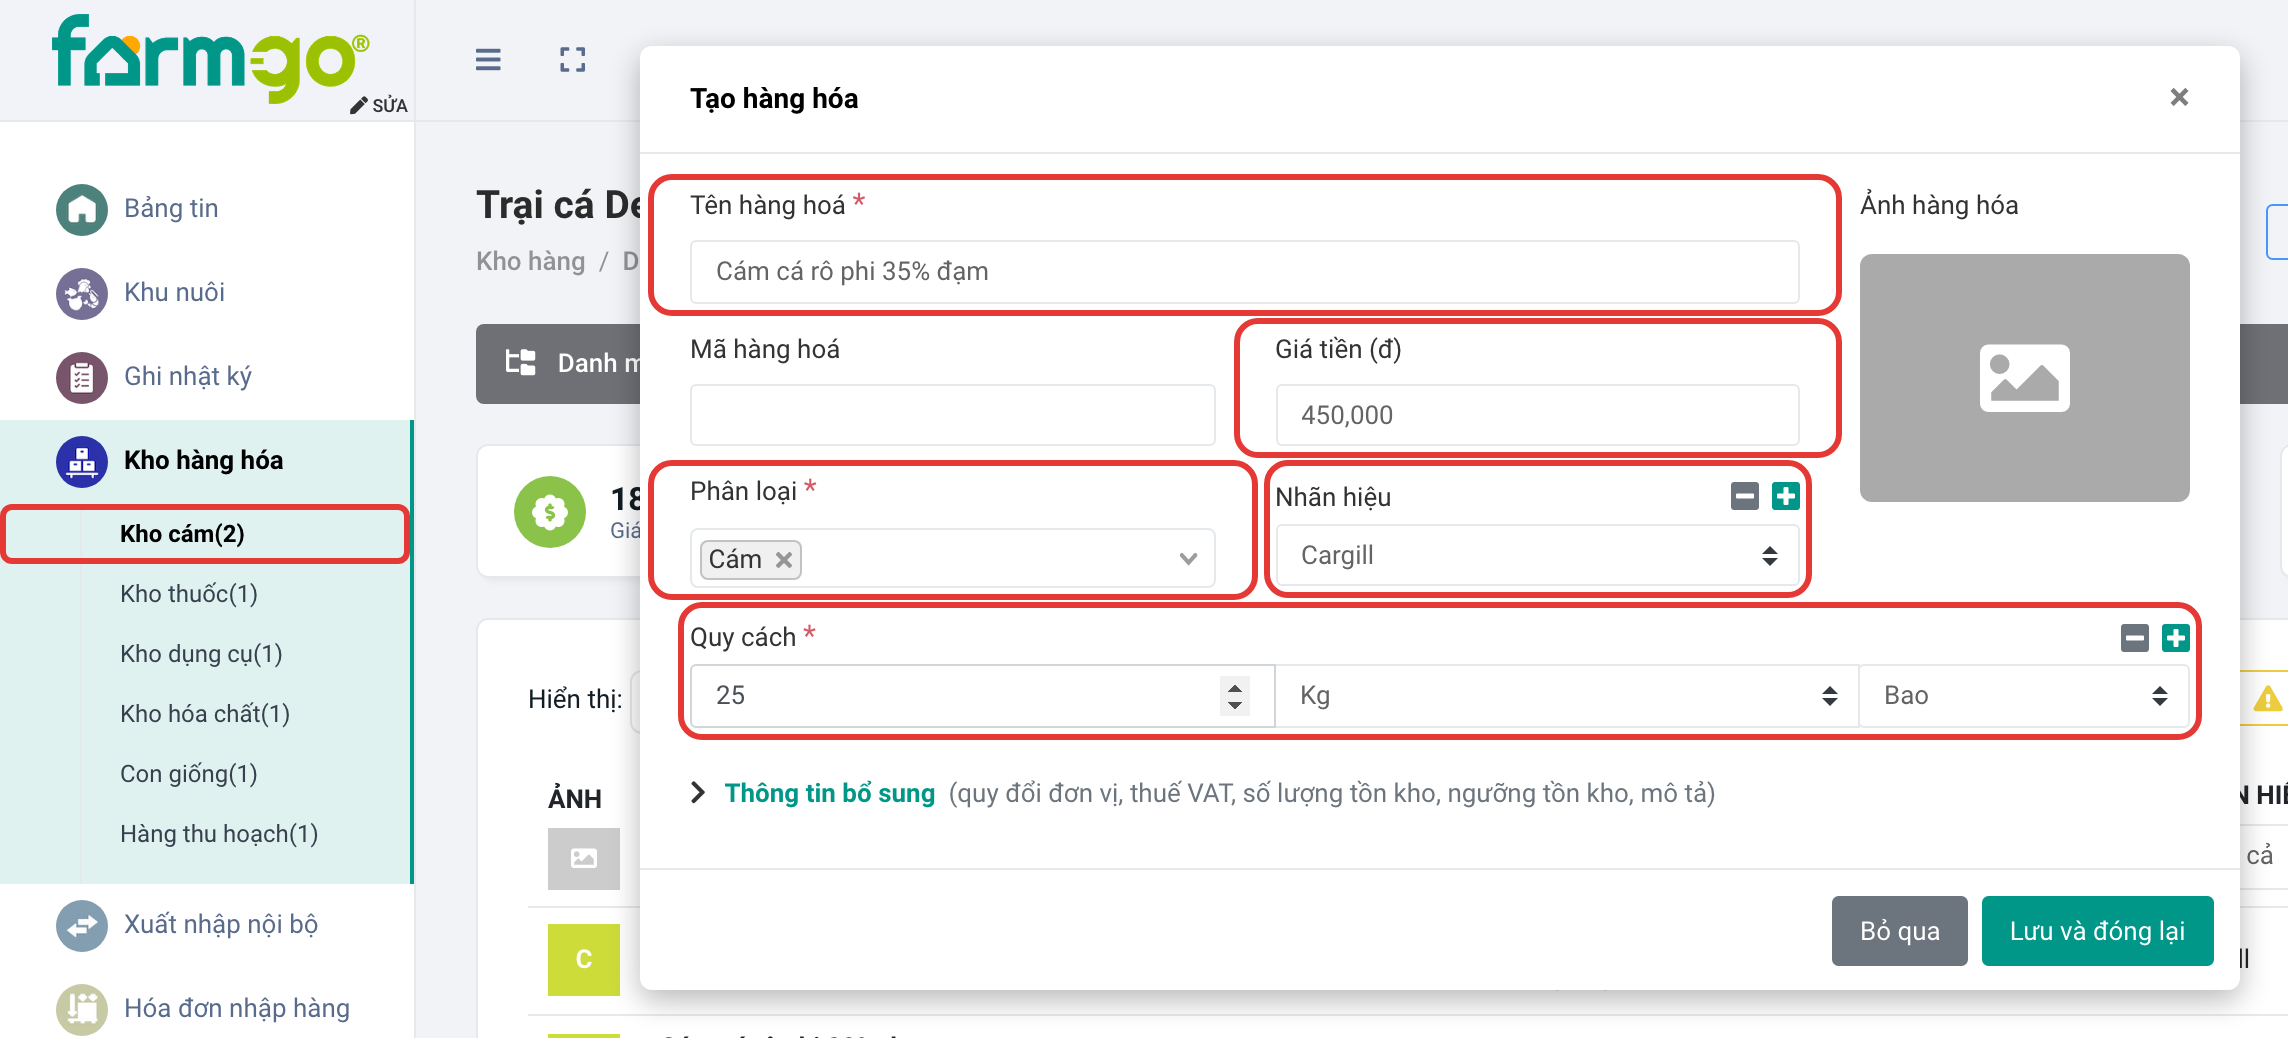Open the Phân loại dropdown
The image size is (2288, 1038).
[1188, 559]
